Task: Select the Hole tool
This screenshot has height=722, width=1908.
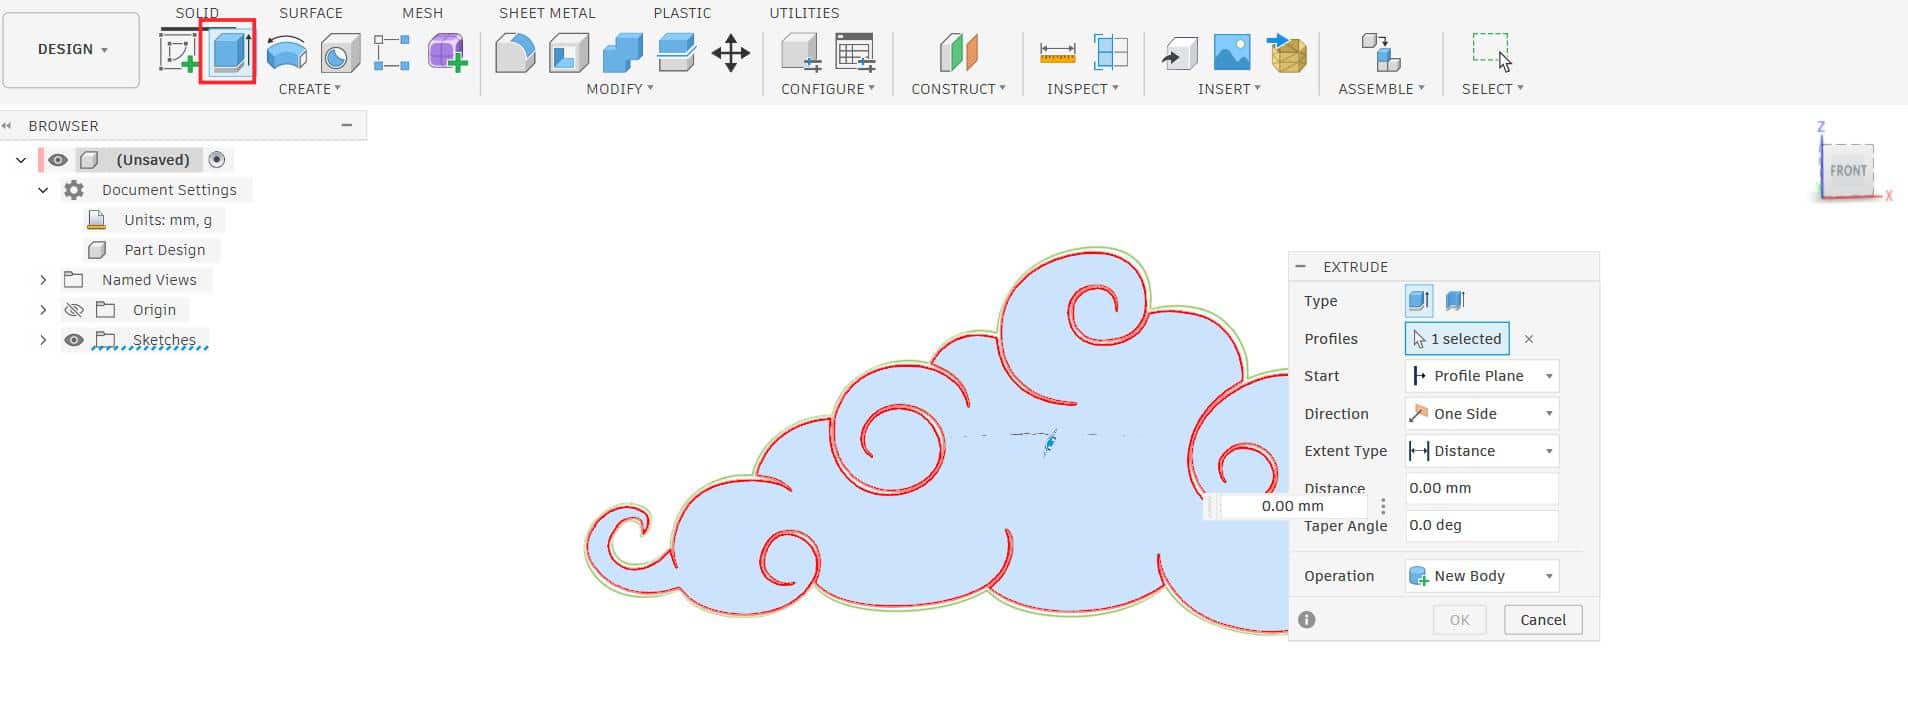Action: (340, 53)
